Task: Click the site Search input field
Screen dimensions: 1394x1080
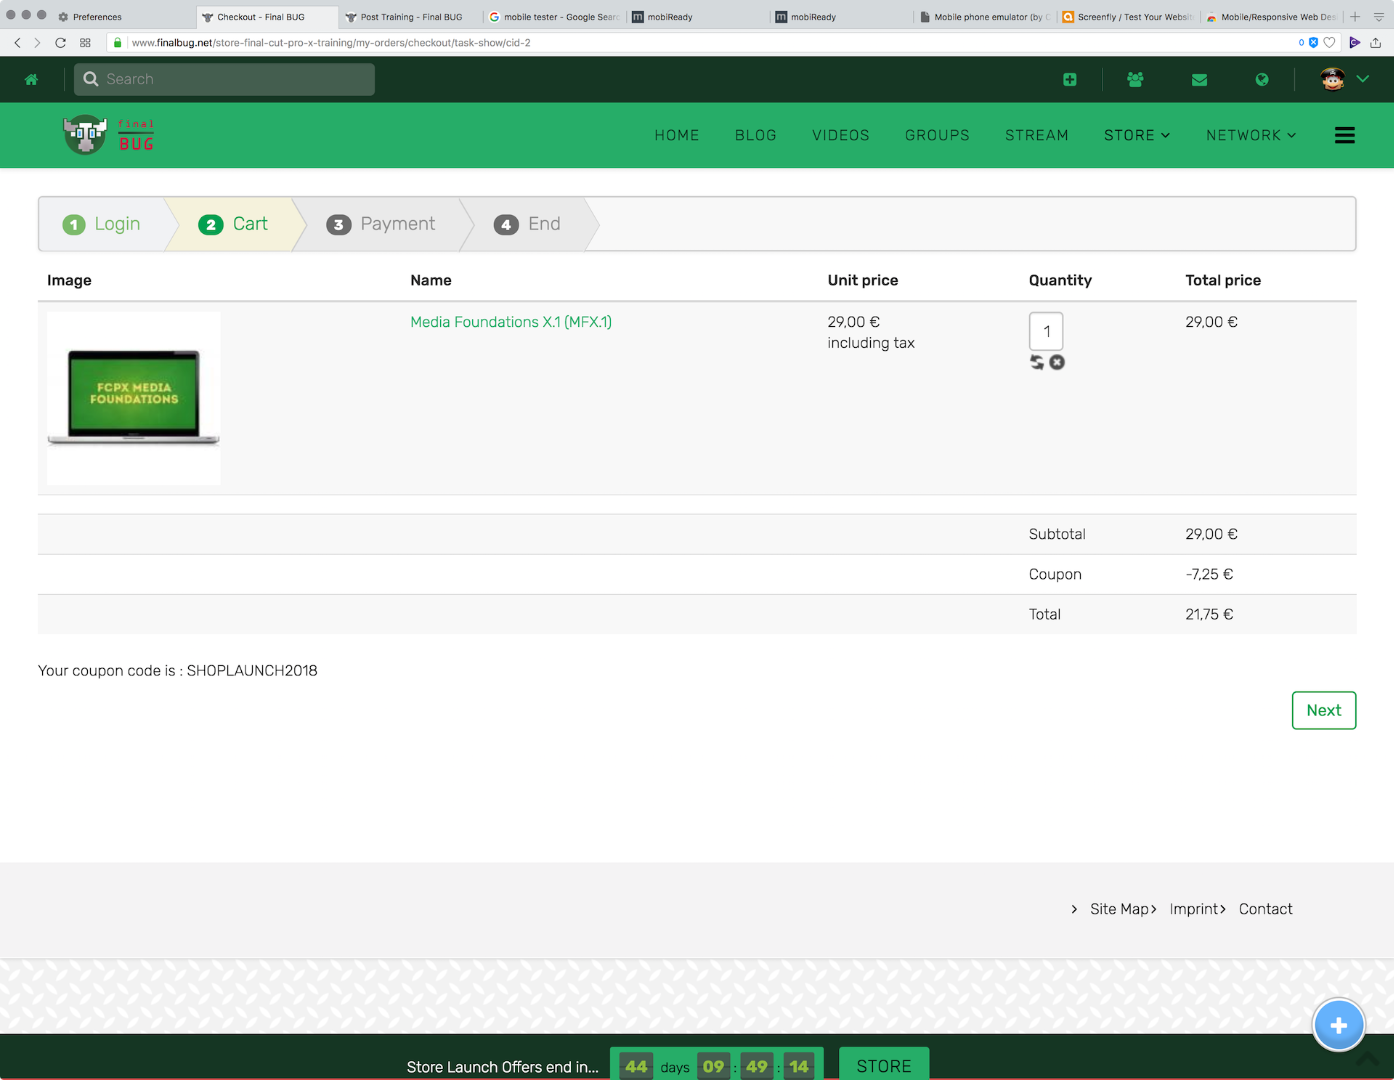Action: pos(224,79)
